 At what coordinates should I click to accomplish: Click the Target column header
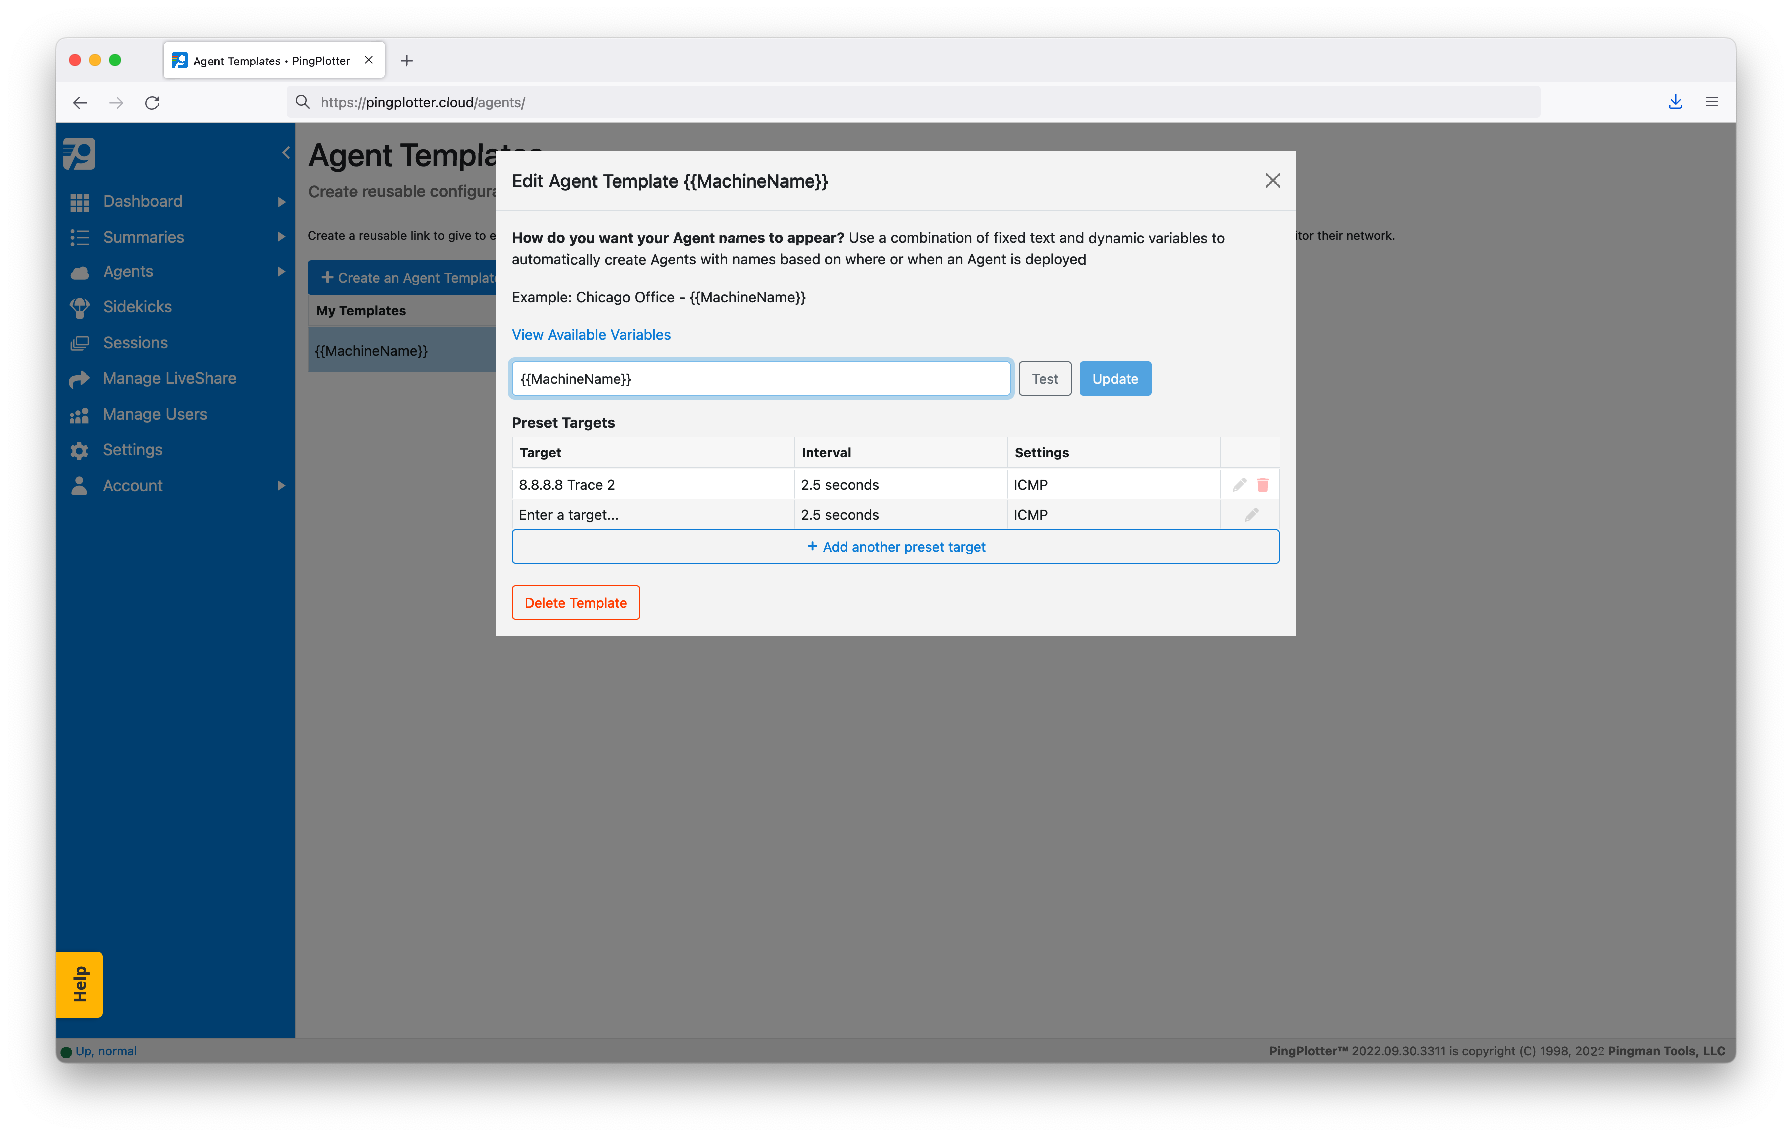pyautogui.click(x=653, y=453)
